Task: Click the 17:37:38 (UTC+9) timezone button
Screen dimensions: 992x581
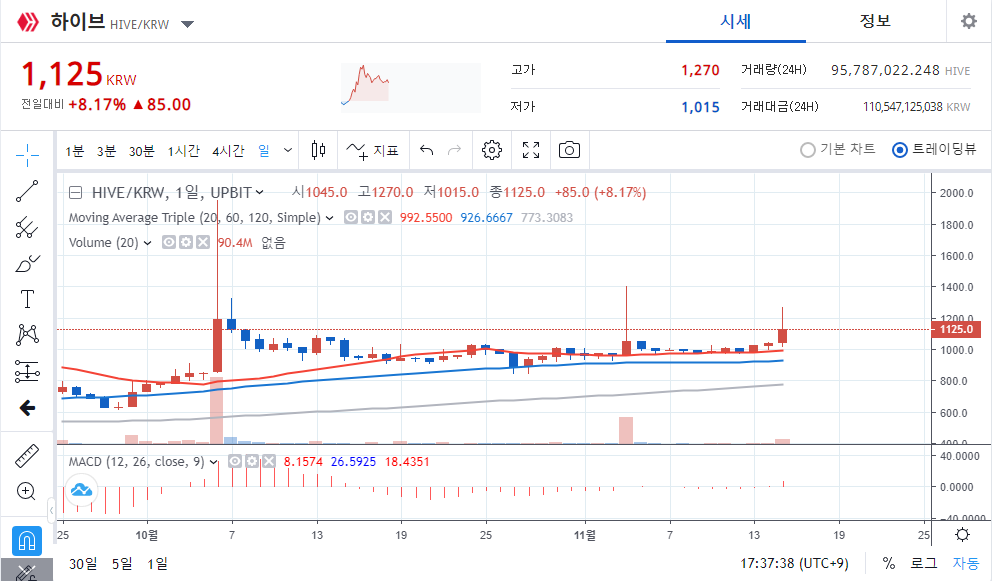Action: [x=795, y=563]
